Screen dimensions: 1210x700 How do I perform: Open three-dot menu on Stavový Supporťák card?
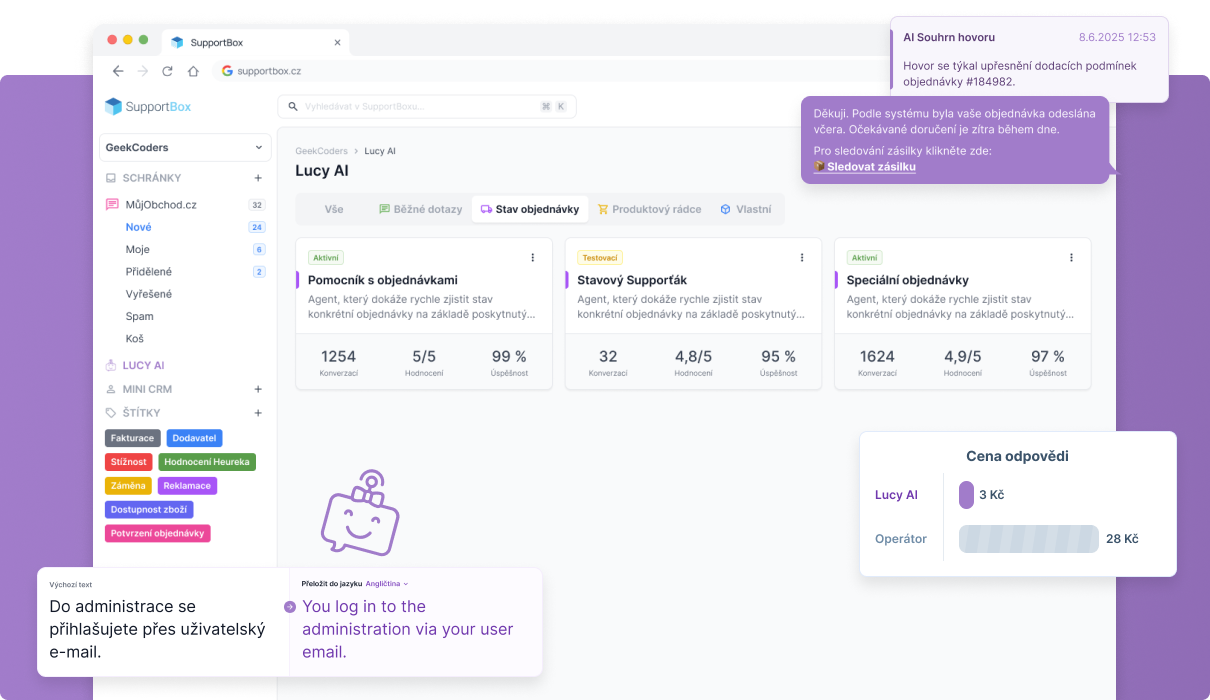click(x=802, y=257)
